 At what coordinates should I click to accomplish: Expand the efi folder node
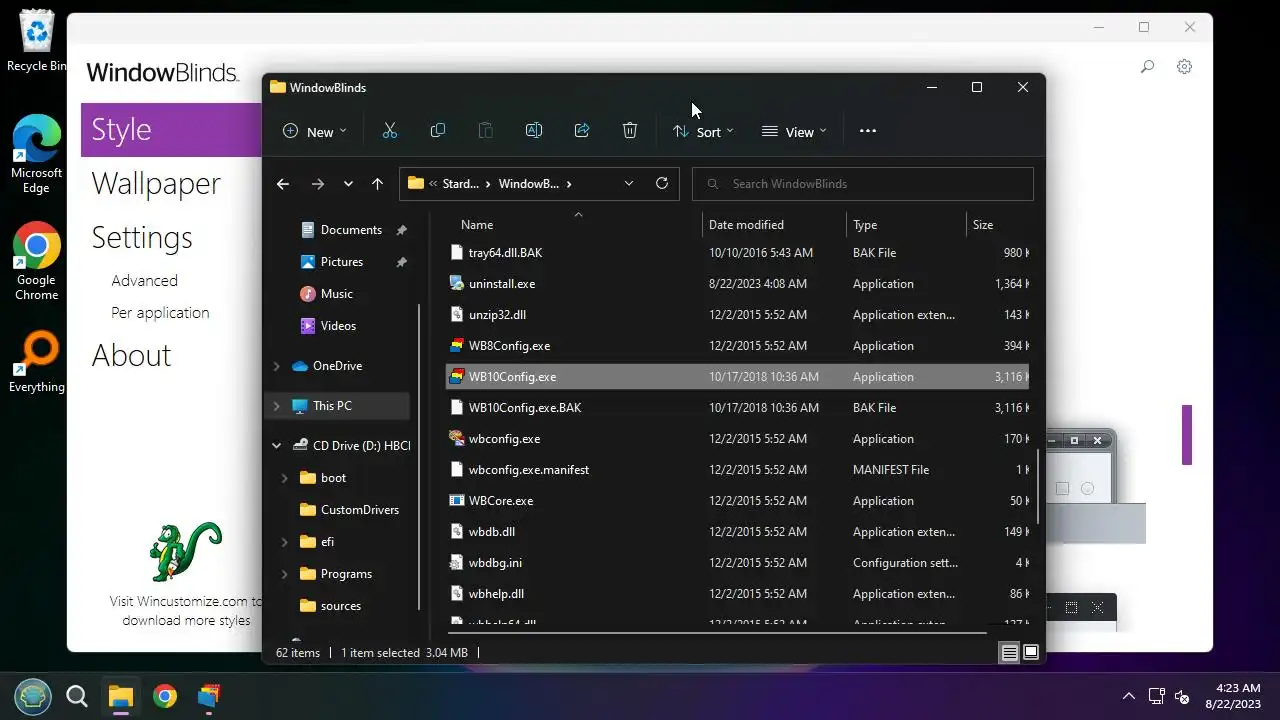click(x=285, y=542)
